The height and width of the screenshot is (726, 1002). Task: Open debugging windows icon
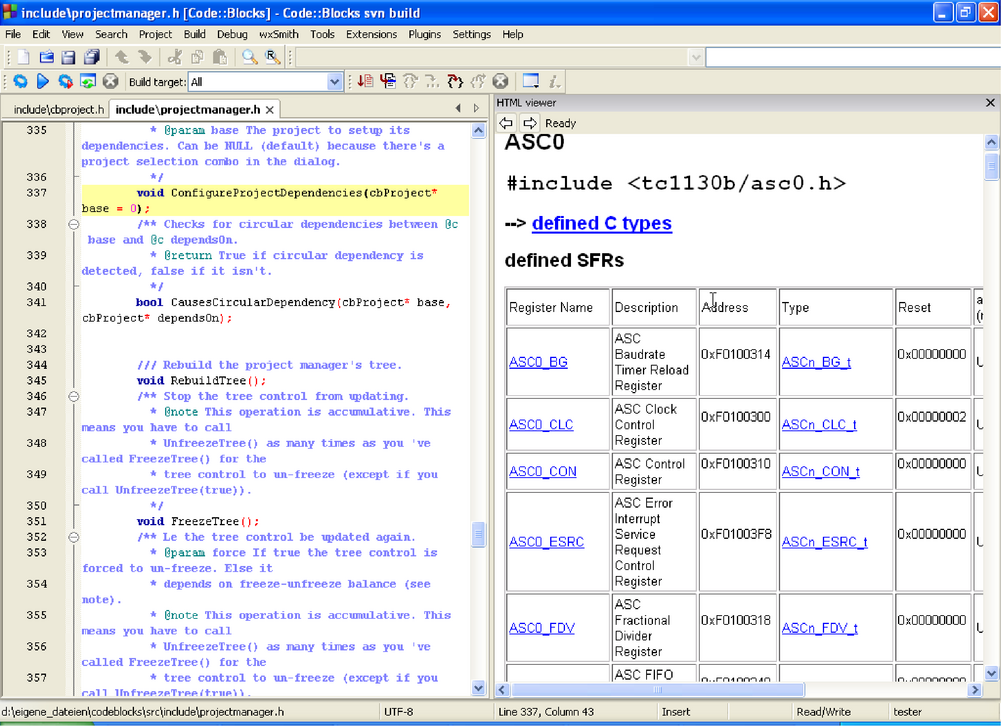(x=530, y=81)
